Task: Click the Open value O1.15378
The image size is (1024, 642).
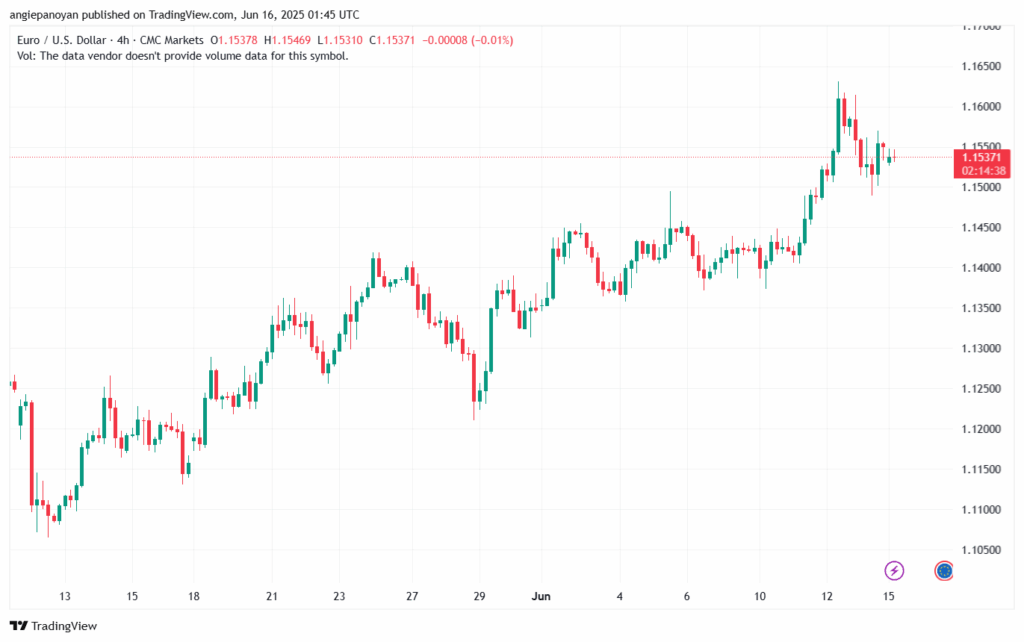Action: 234,40
